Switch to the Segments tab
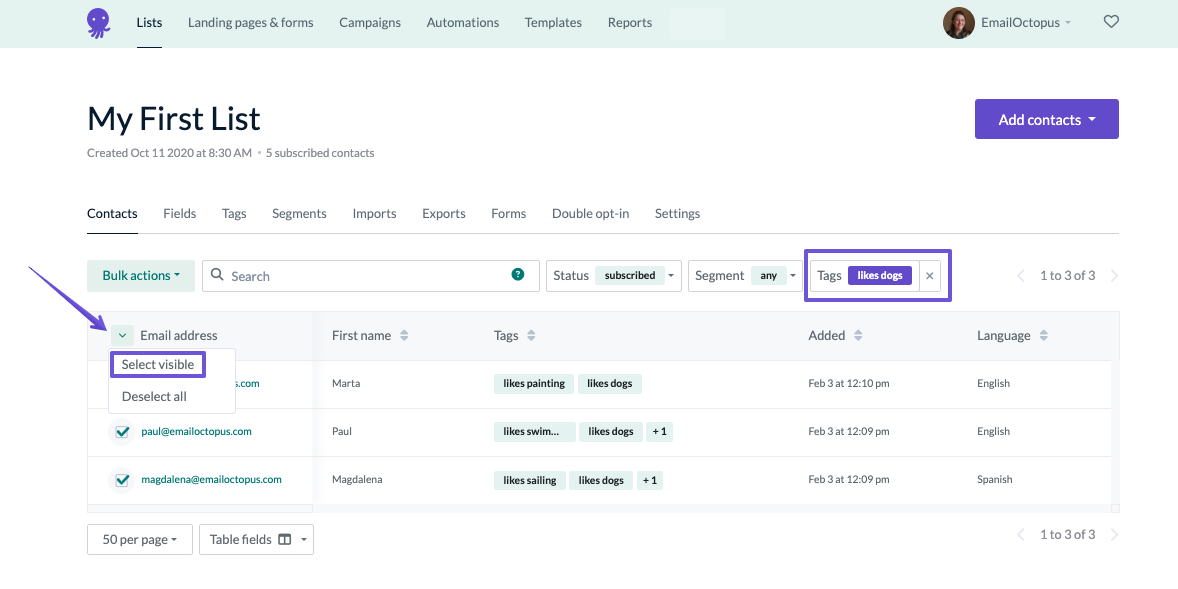 [299, 213]
